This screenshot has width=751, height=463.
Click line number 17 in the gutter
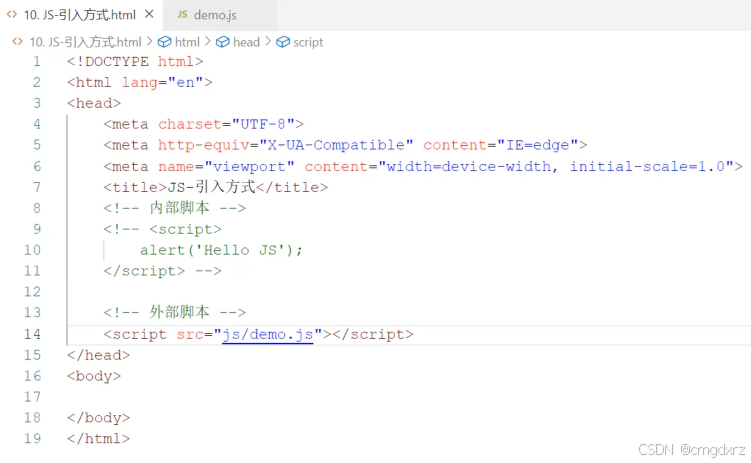[x=32, y=396]
